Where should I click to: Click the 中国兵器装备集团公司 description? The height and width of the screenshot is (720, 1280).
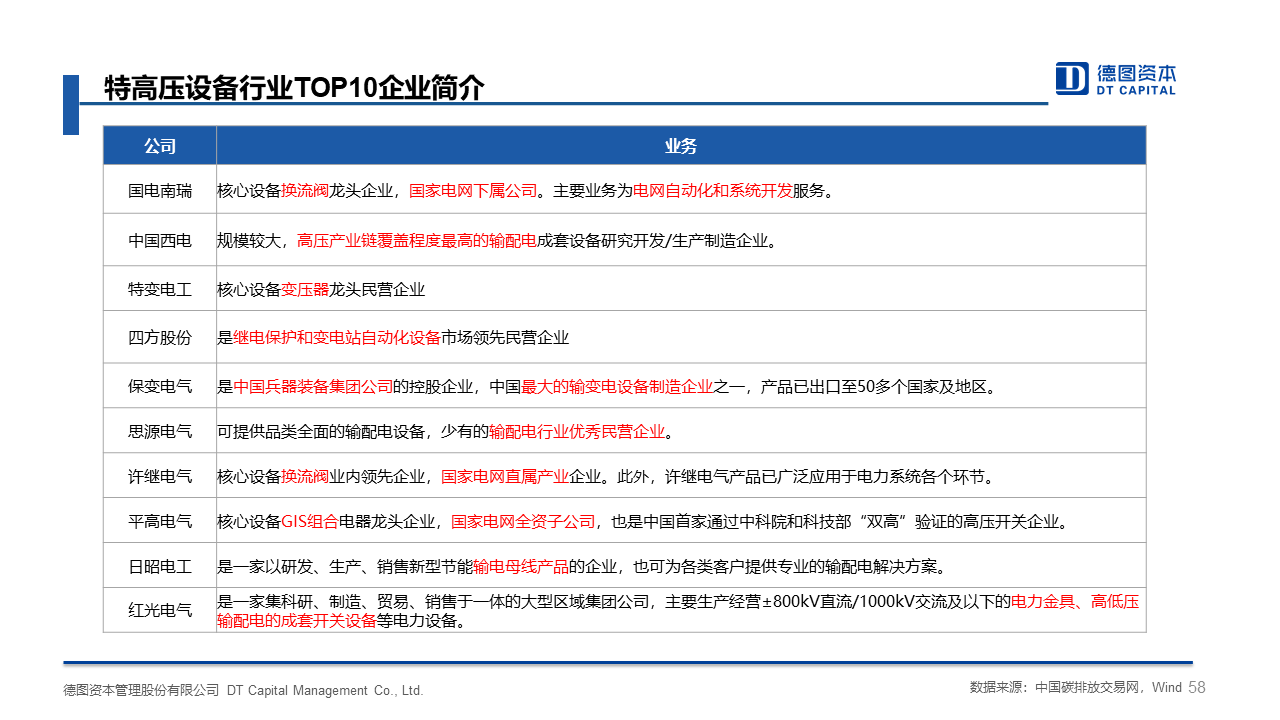click(x=607, y=386)
